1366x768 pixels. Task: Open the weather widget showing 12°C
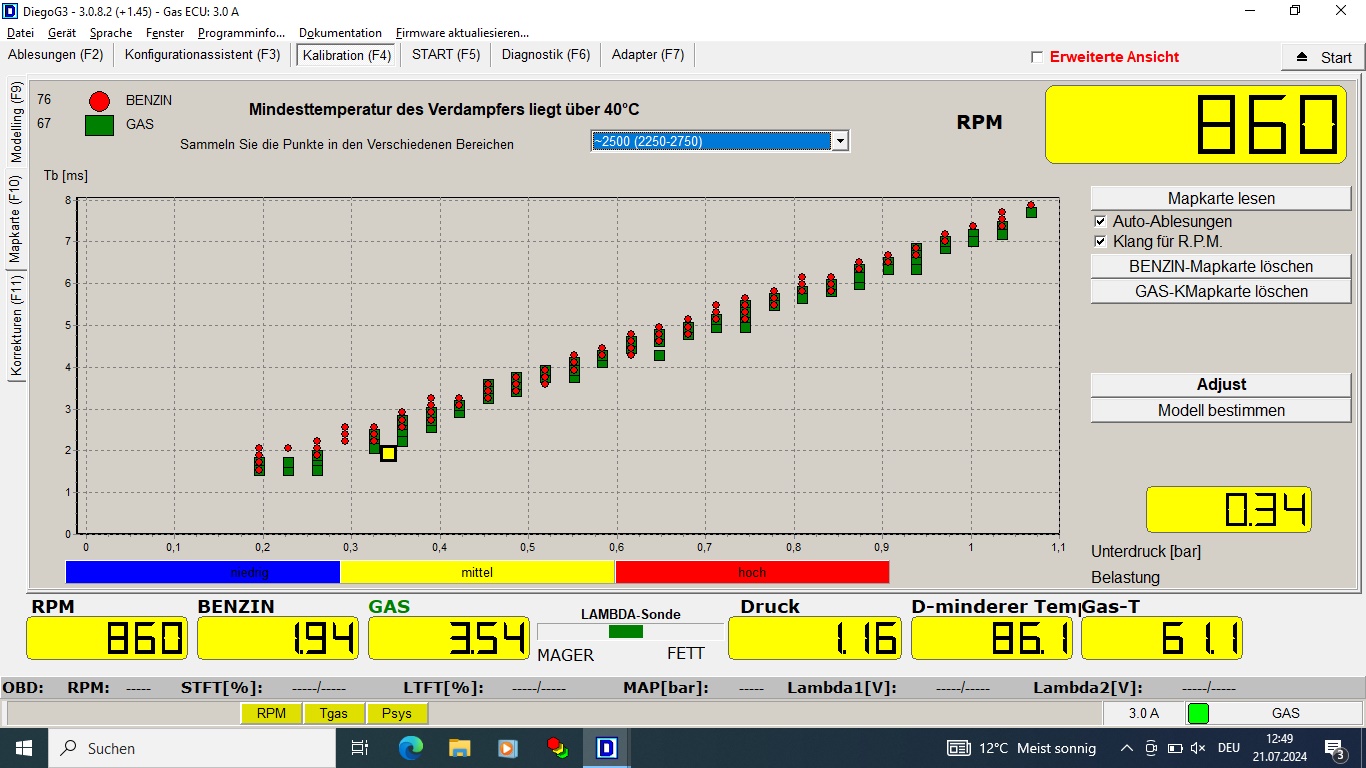(x=1021, y=748)
